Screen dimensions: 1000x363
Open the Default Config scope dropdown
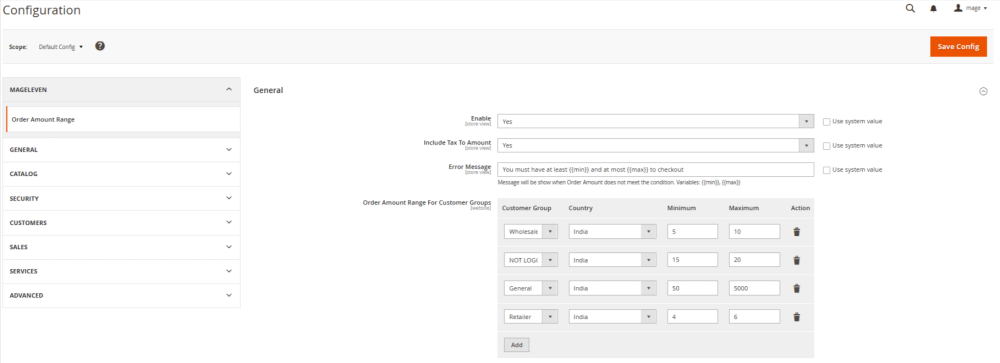pos(61,47)
